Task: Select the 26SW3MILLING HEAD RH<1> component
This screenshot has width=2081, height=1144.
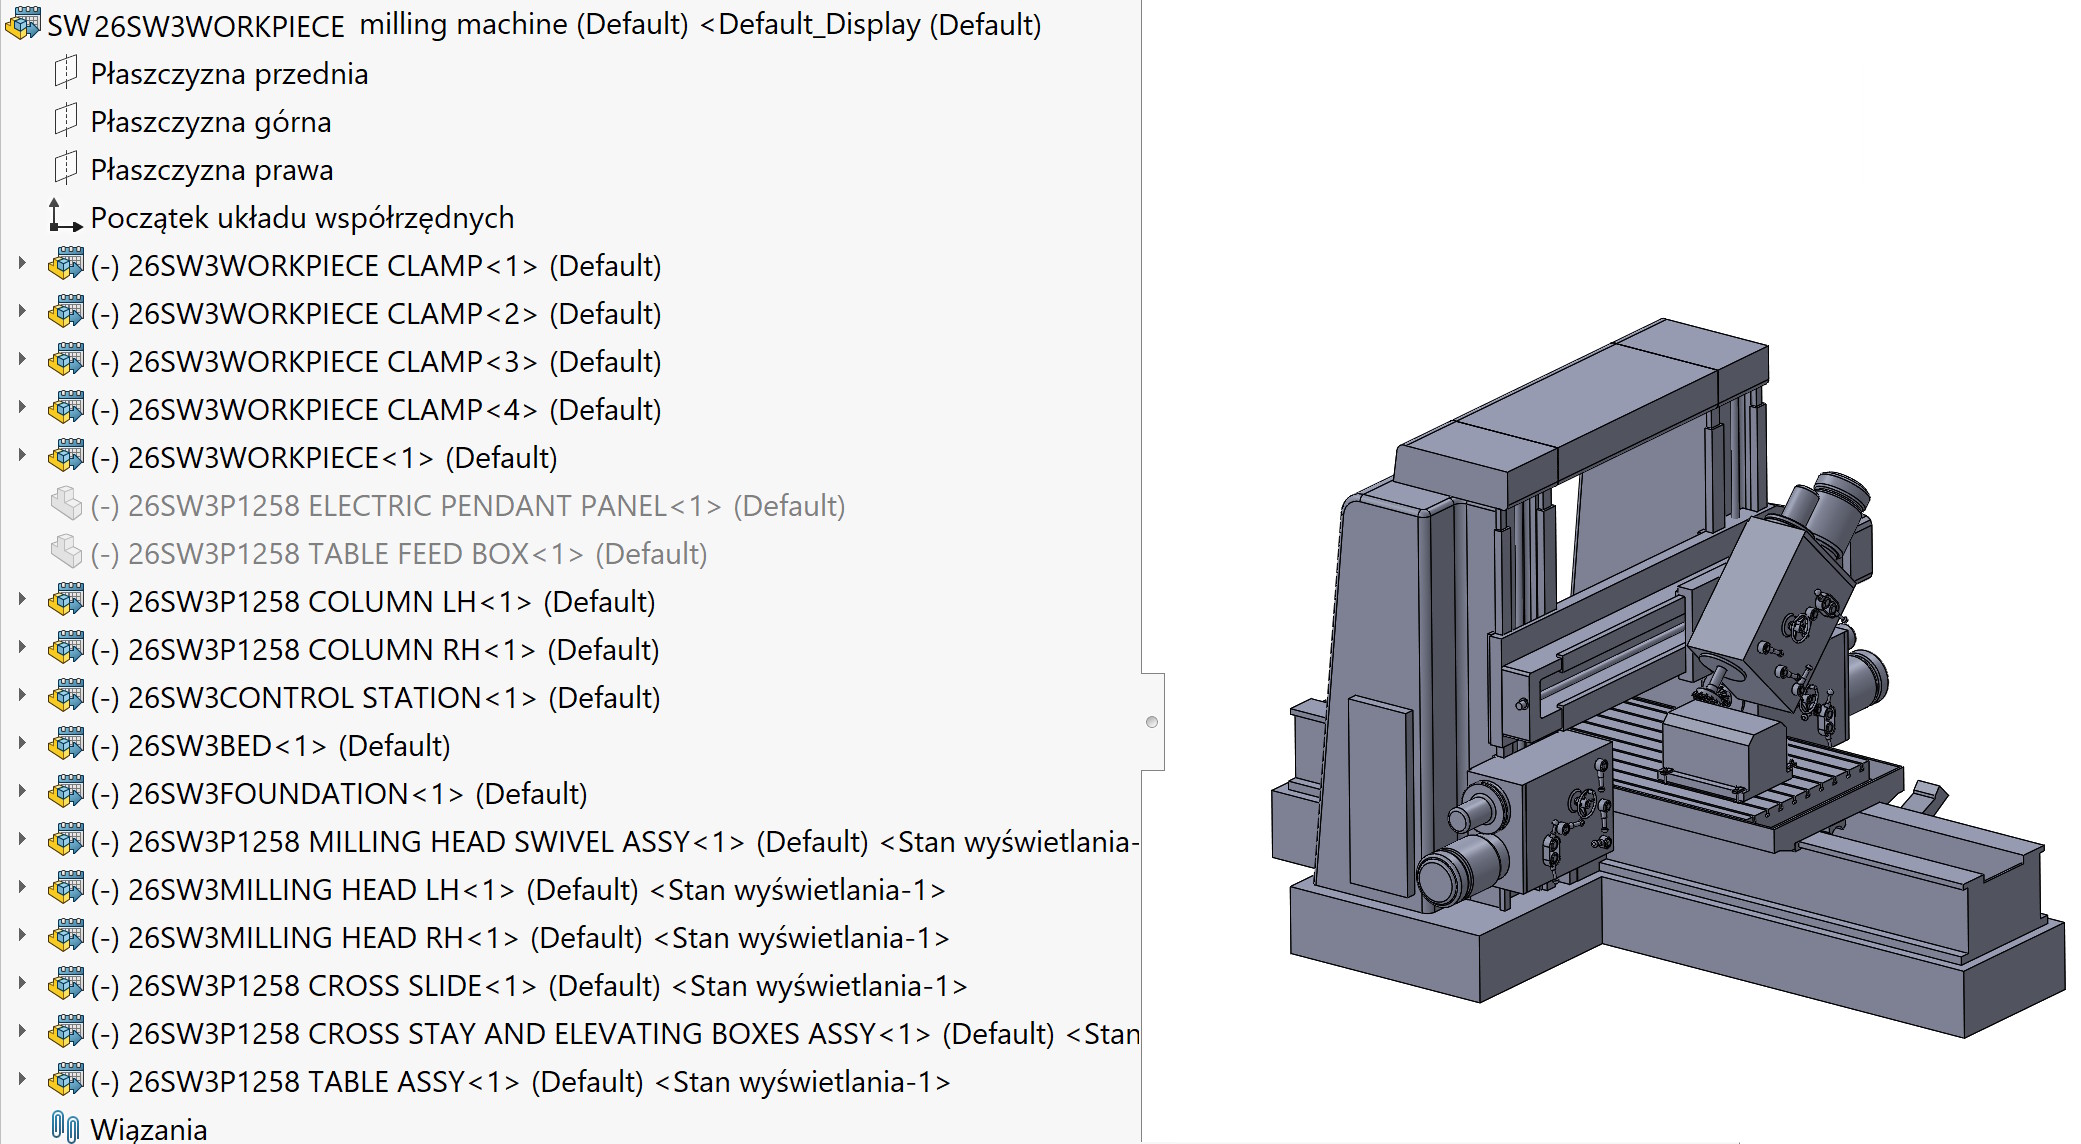Action: tap(390, 937)
